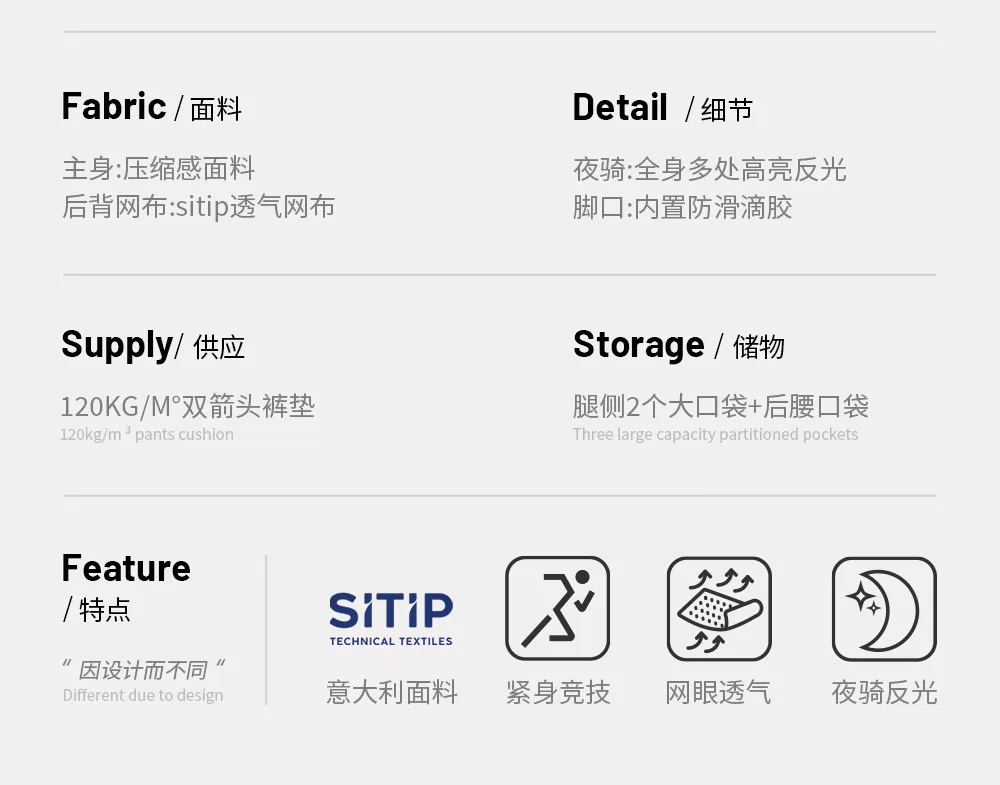Image resolution: width=1000 pixels, height=785 pixels.
Task: Click the Fabric / 面料 heading
Action: click(151, 107)
